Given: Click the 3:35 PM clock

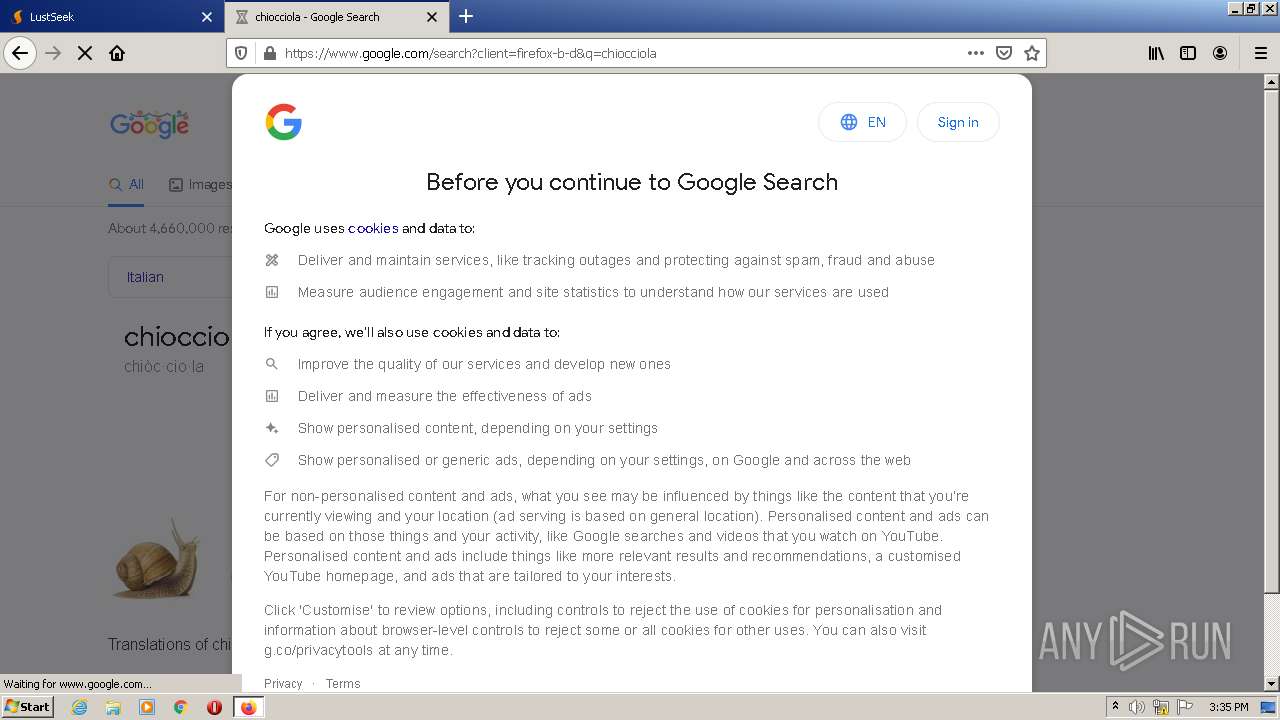Looking at the screenshot, I should click(x=1229, y=707).
